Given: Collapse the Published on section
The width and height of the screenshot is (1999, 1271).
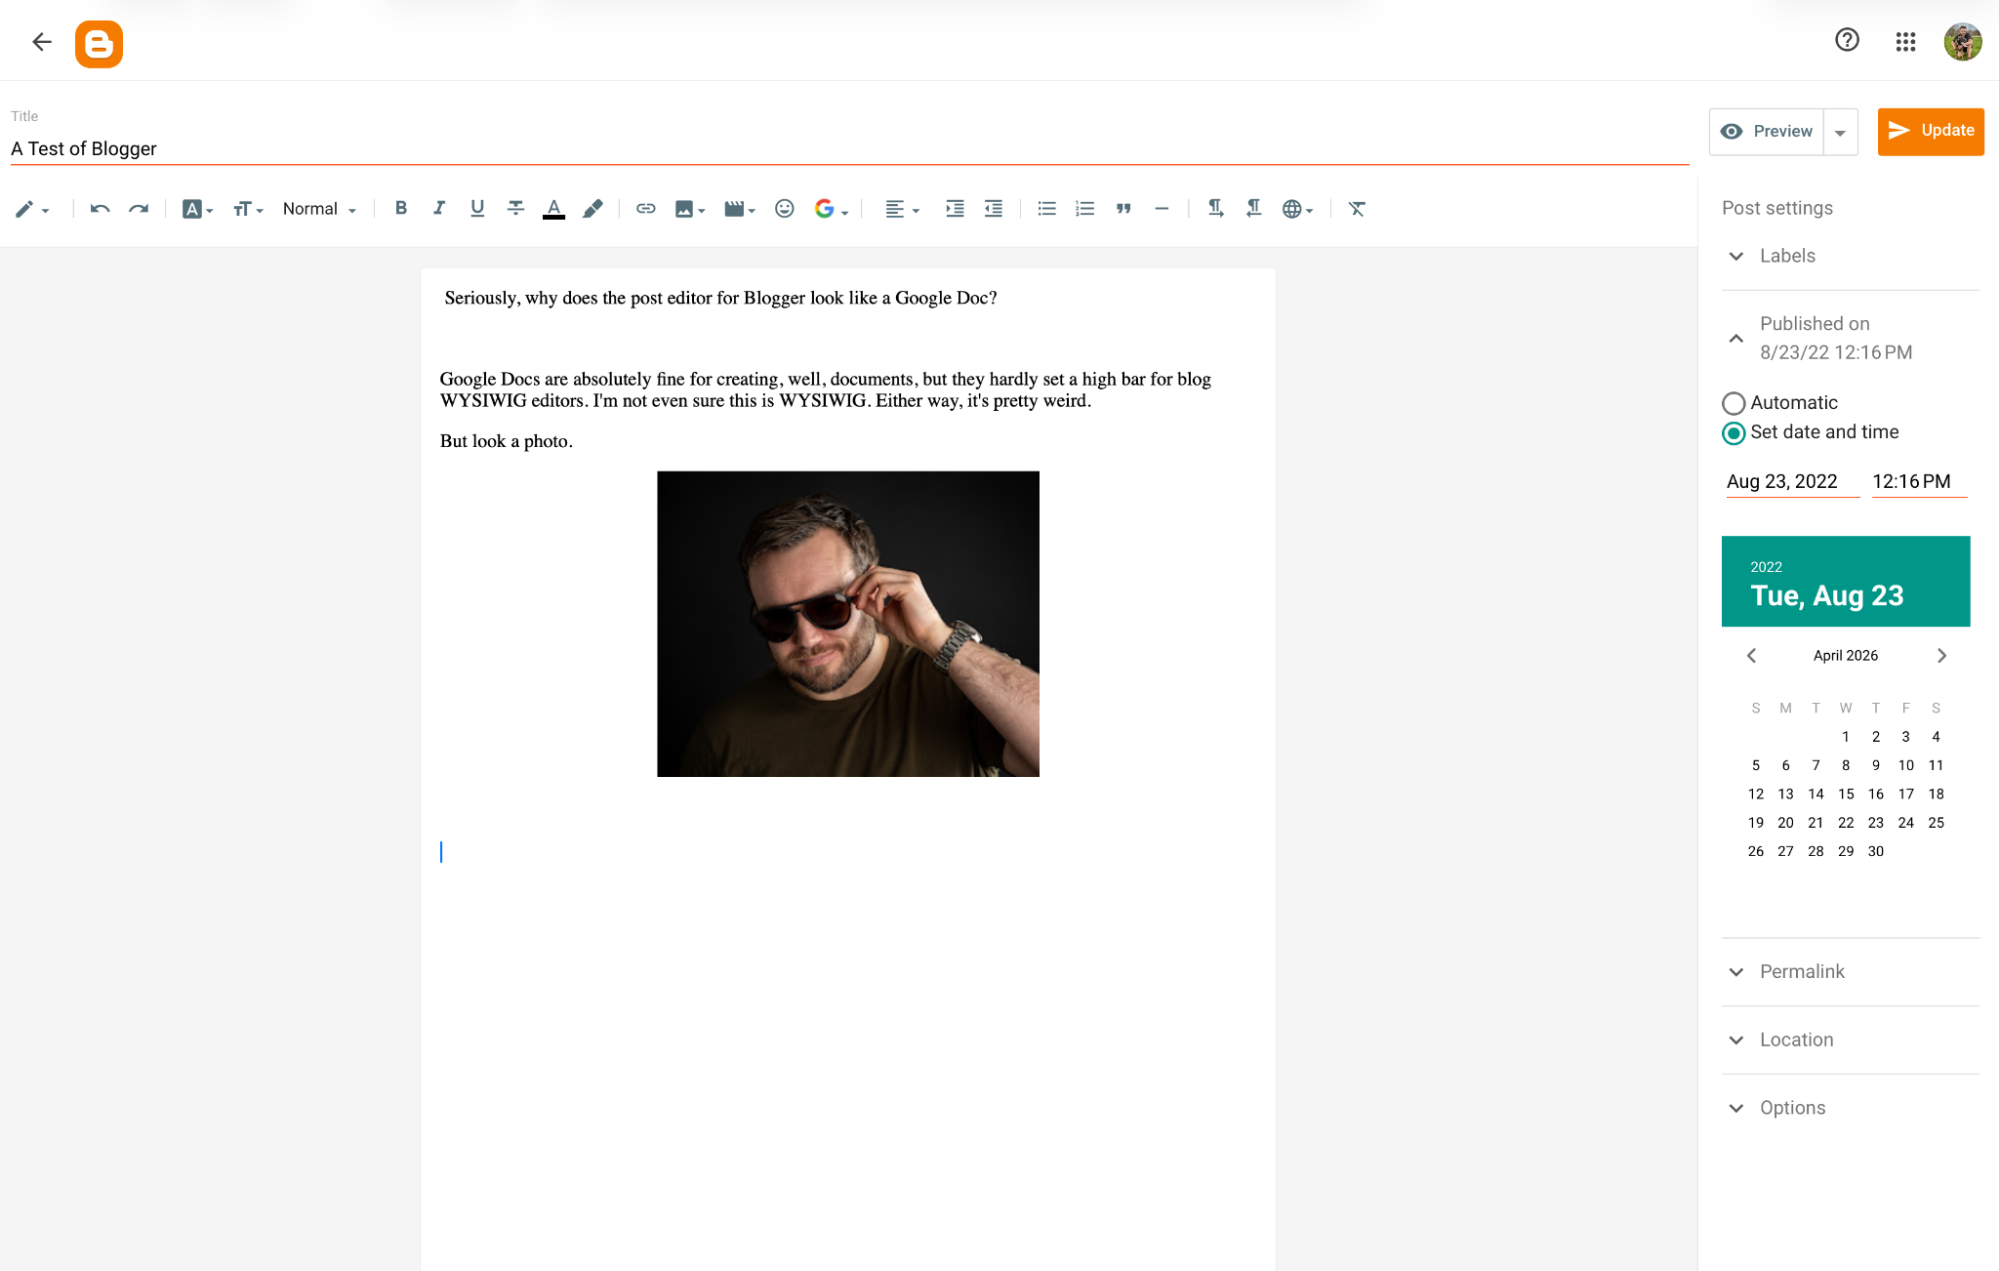Looking at the screenshot, I should click(1736, 338).
